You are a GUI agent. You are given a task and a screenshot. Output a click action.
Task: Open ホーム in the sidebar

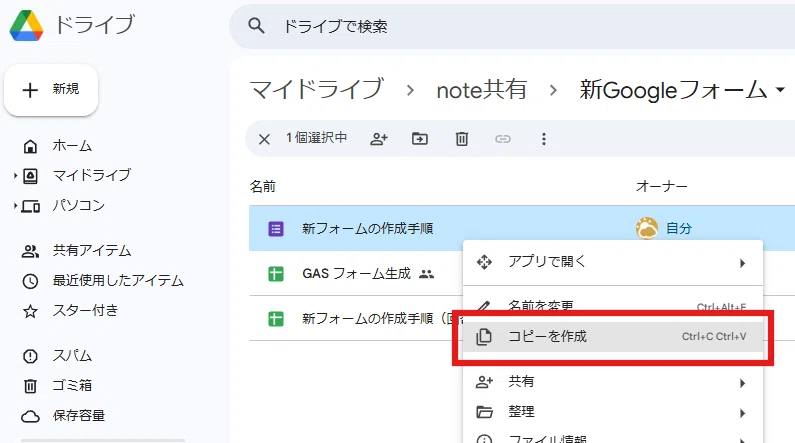(57, 146)
